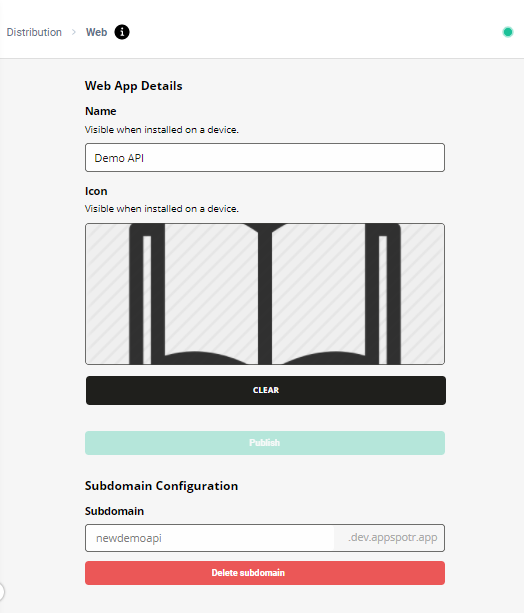Open the Distribution breadcrumb link
524x613 pixels.
point(34,32)
